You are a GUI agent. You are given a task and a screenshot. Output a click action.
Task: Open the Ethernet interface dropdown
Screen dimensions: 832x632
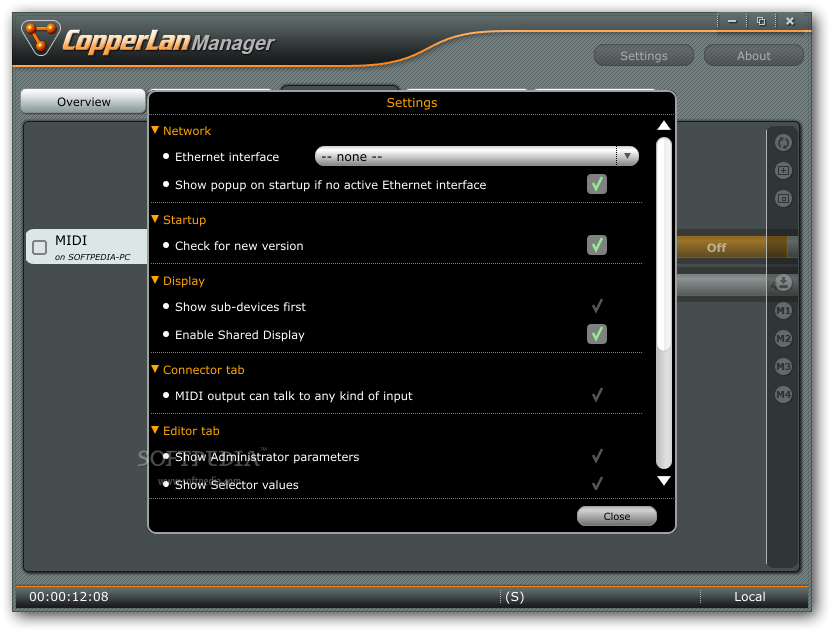tap(476, 157)
